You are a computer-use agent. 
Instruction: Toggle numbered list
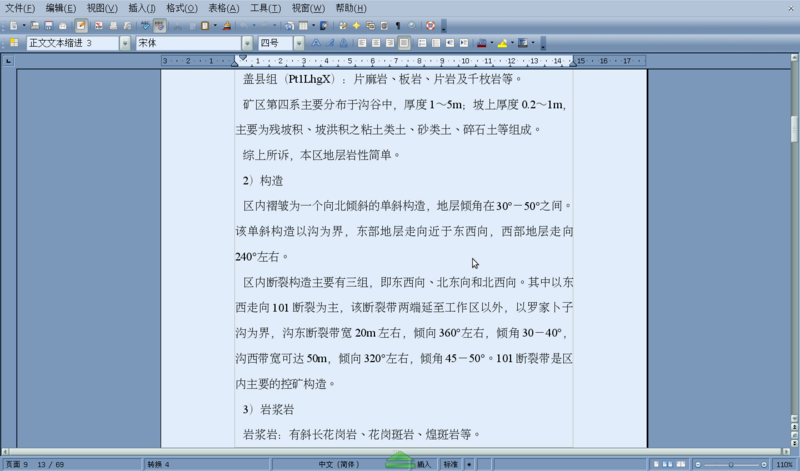coord(422,43)
